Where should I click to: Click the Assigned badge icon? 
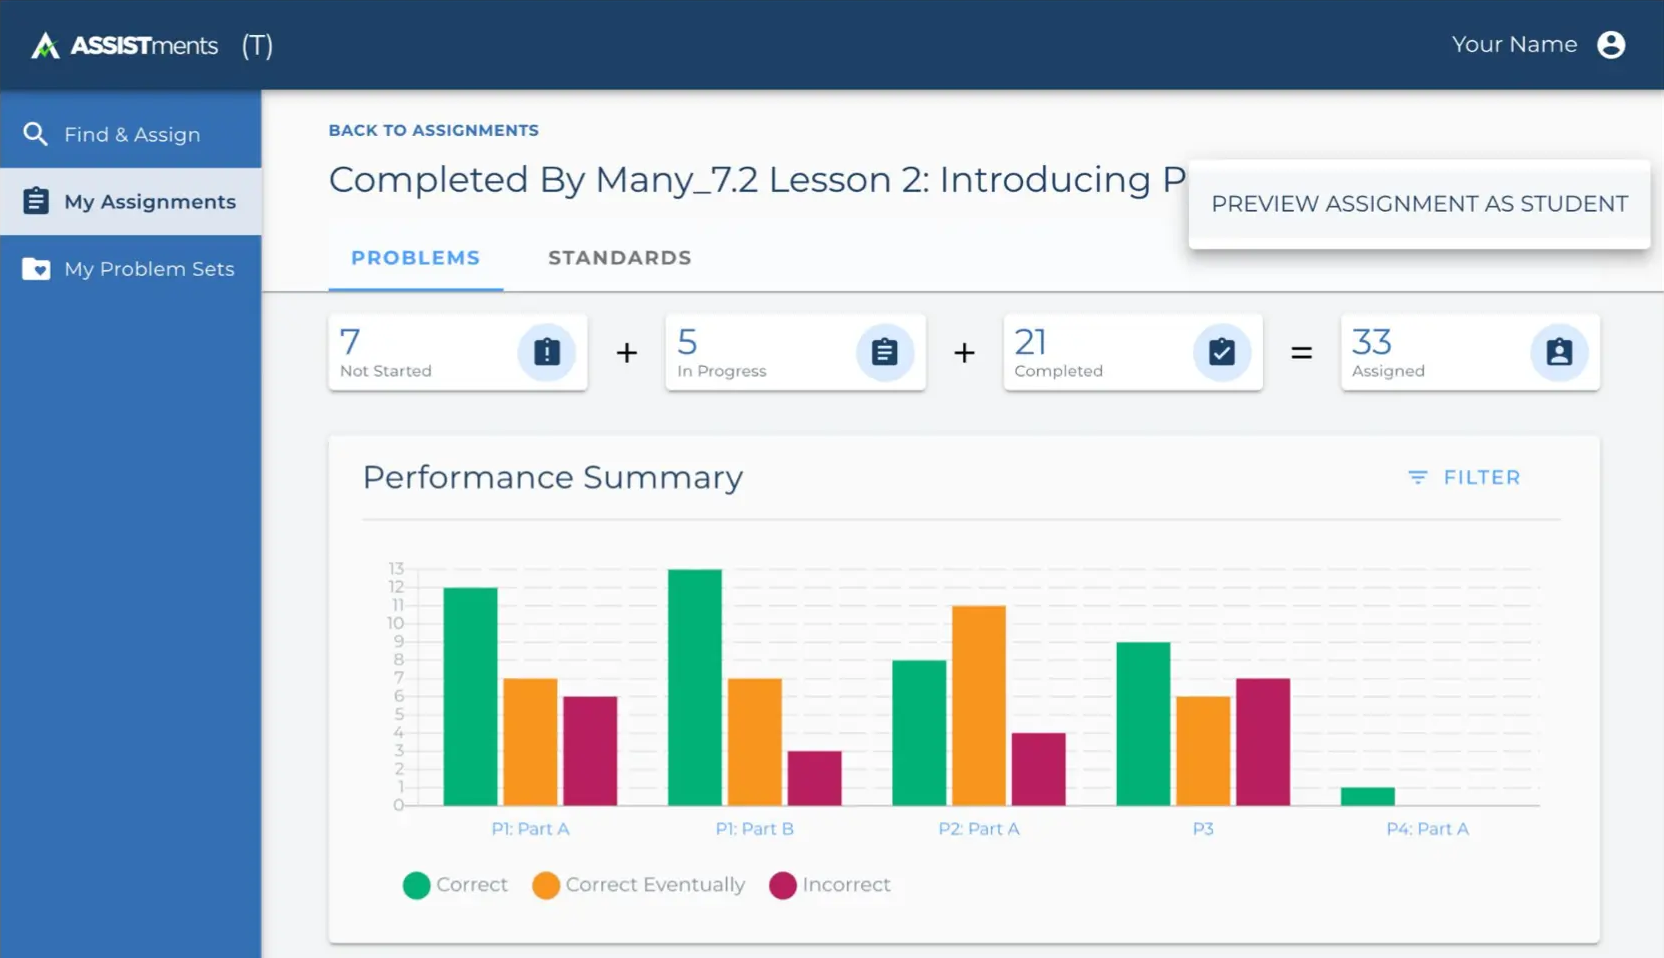[1559, 352]
